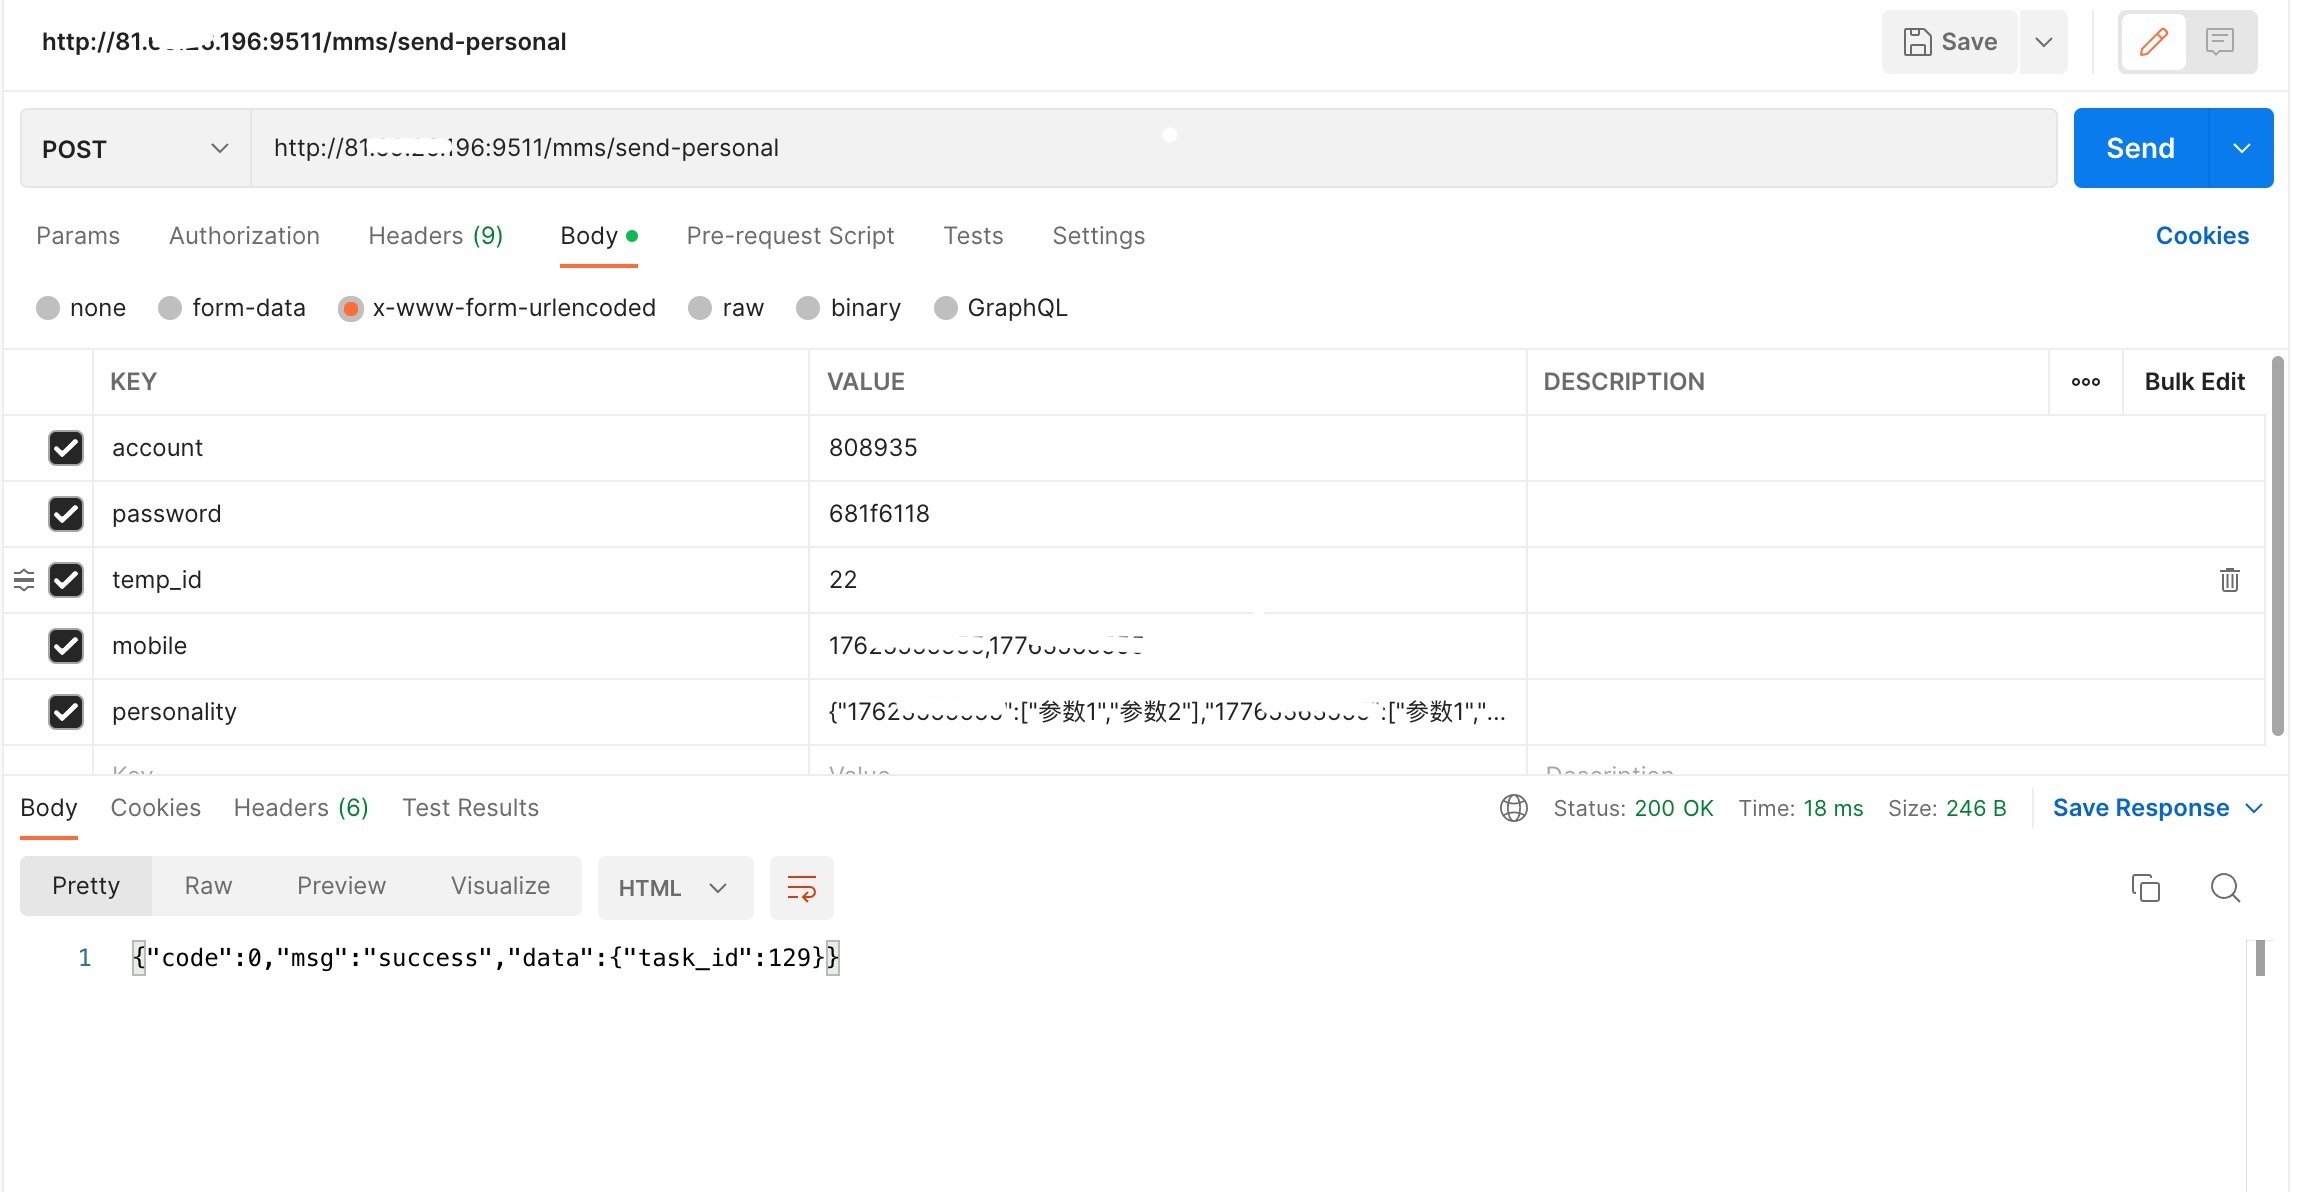
Task: Choose the binary body type radio
Action: click(808, 308)
